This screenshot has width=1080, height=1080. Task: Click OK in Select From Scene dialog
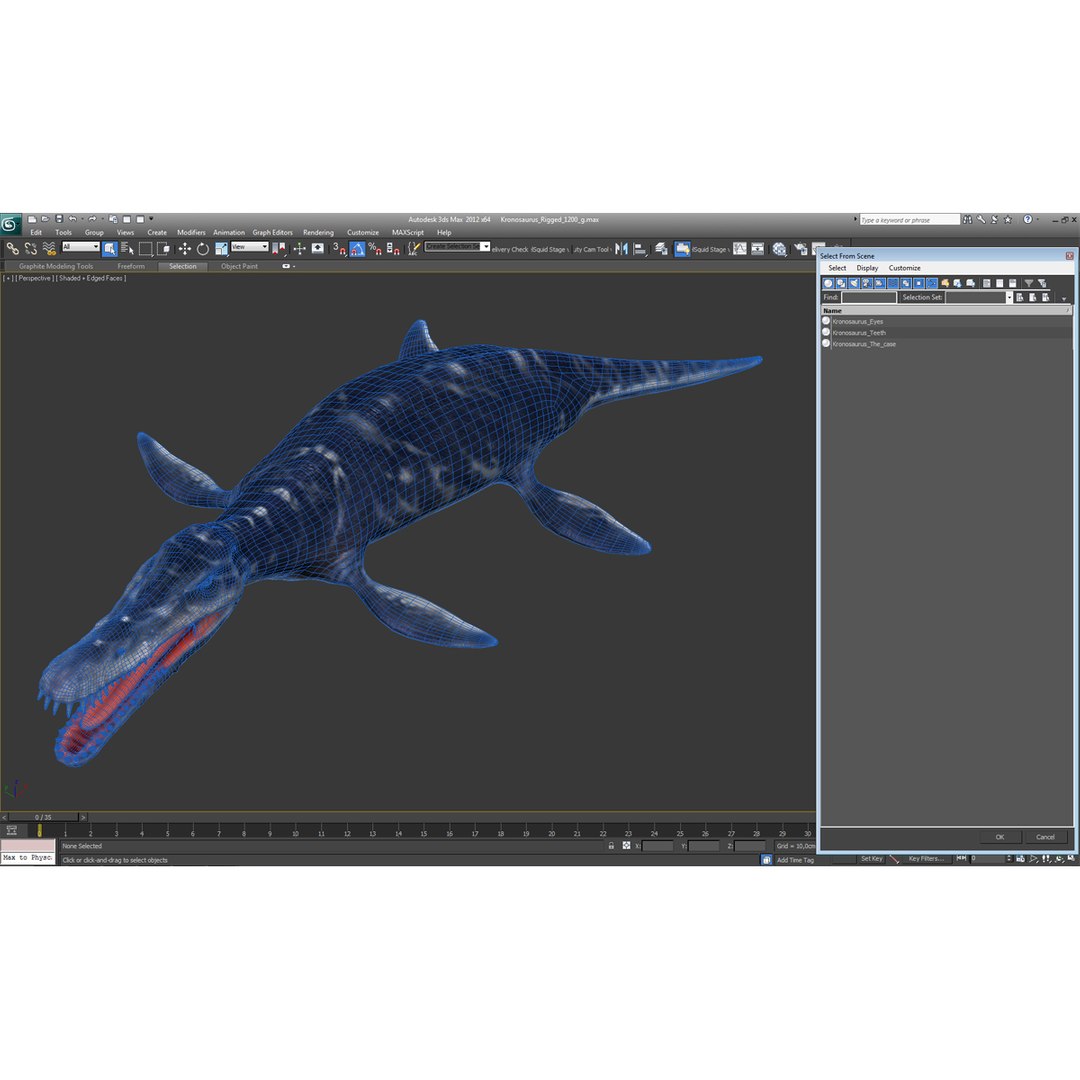click(999, 837)
